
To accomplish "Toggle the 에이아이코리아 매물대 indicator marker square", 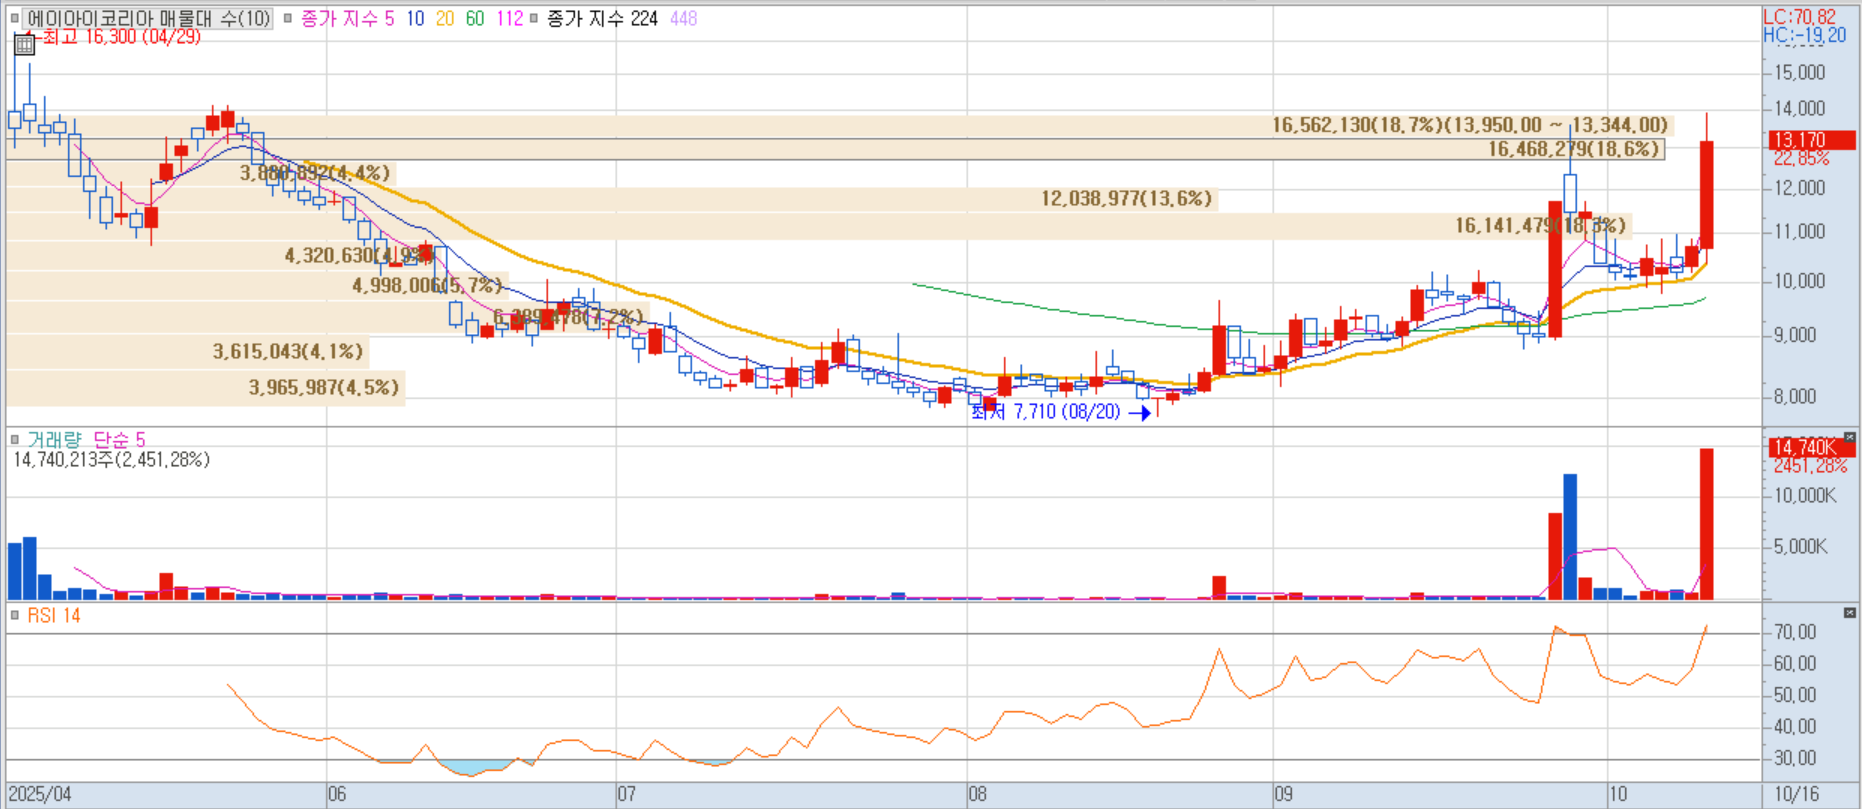I will [x=15, y=18].
